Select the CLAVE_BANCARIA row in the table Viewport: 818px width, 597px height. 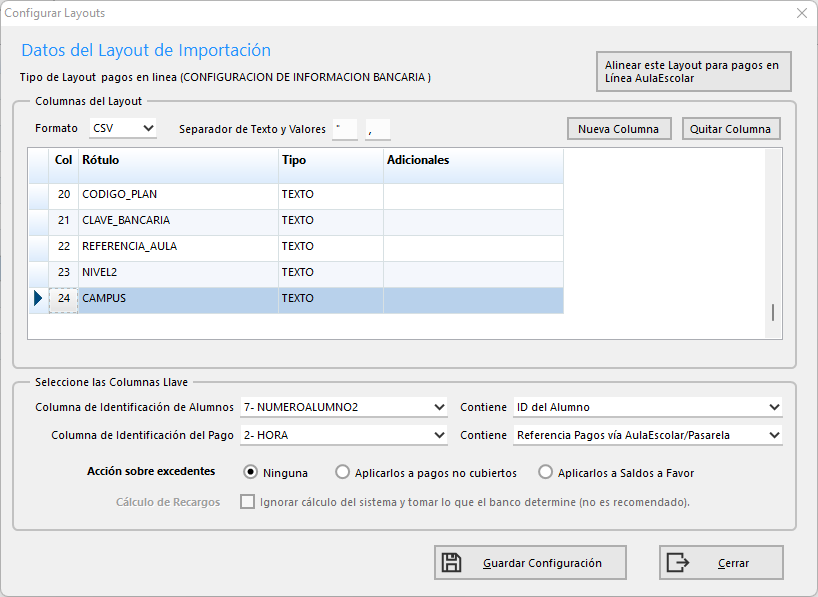(178, 220)
